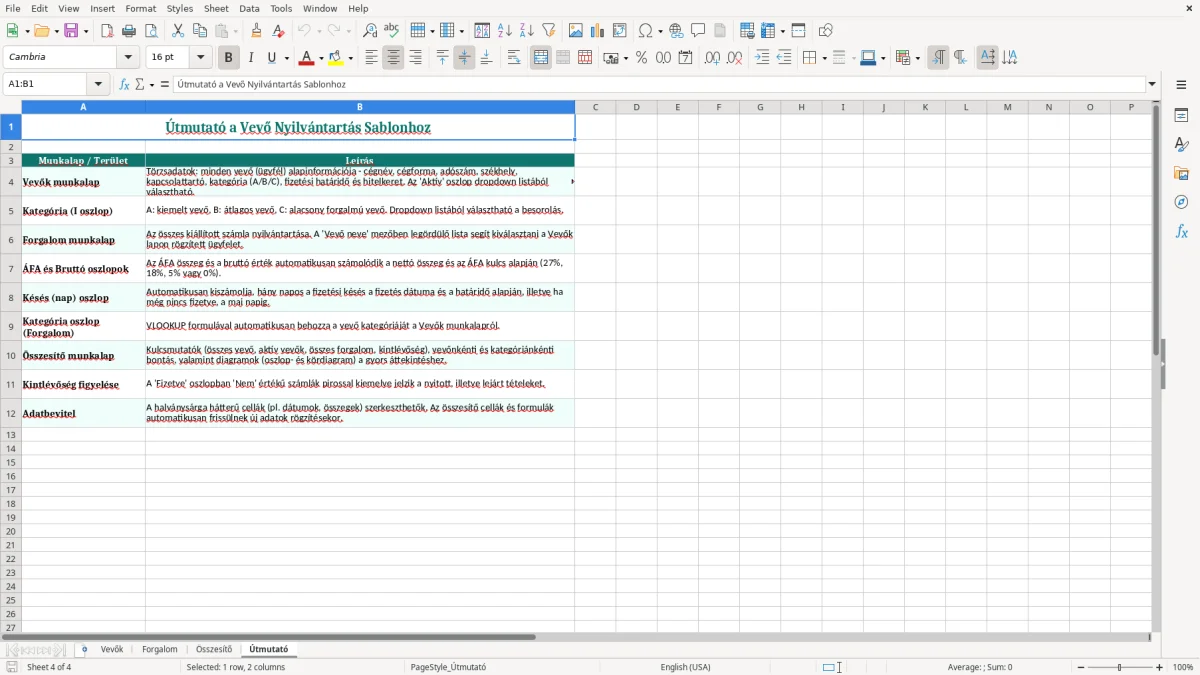The image size is (1200, 675).
Task: Open the Data menu
Action: tap(249, 8)
